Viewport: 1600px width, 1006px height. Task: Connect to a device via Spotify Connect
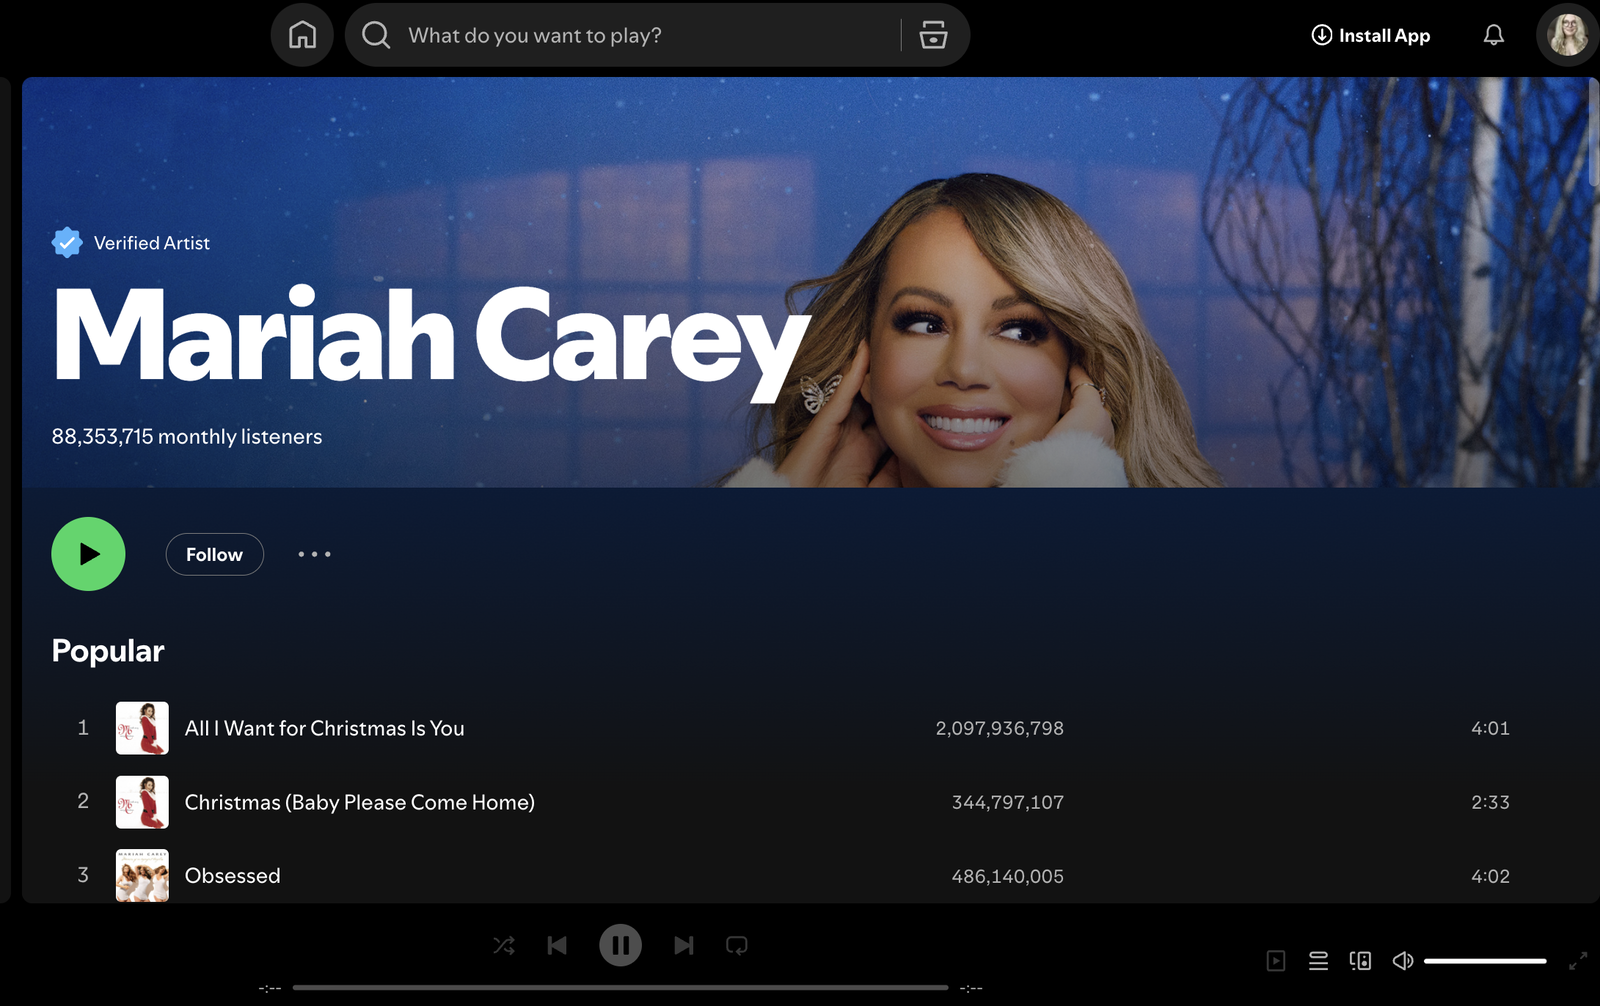pos(1360,960)
